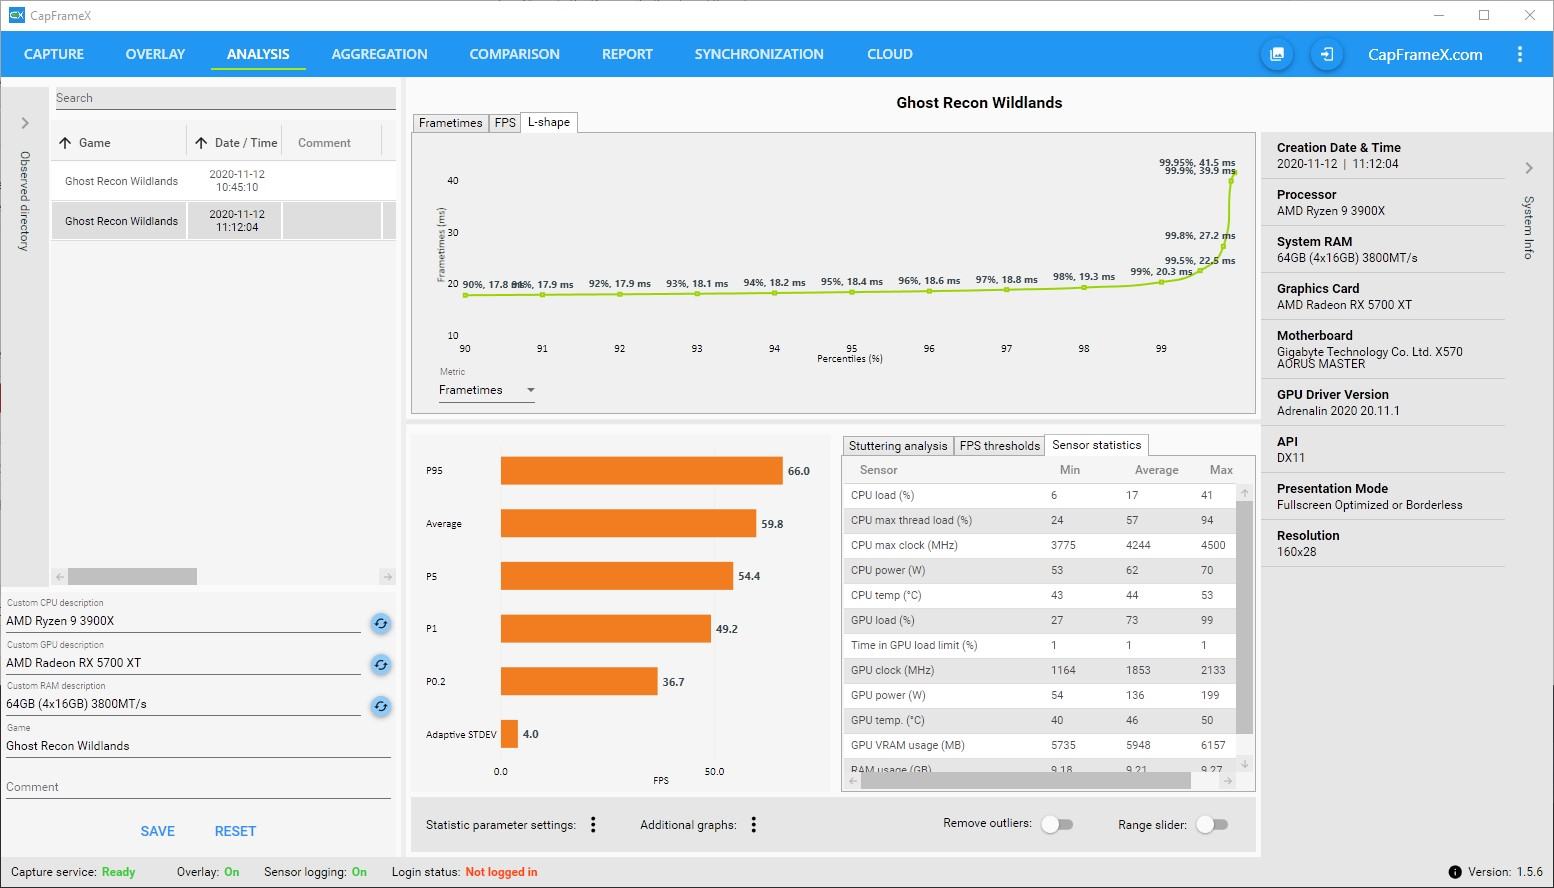Click the record list horizontal scrollbar
Screen dimensions: 1554x888
(x=132, y=577)
